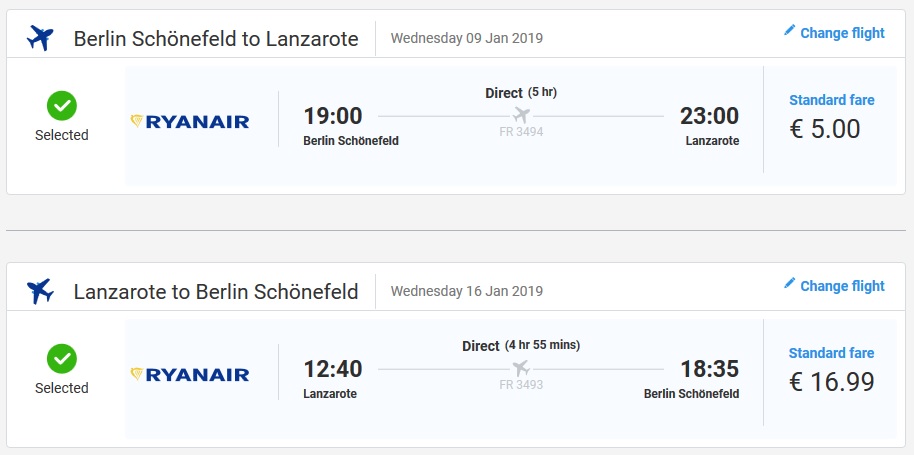Image resolution: width=914 pixels, height=455 pixels.
Task: Click the gray plane icon above FR 3493
Action: [521, 368]
